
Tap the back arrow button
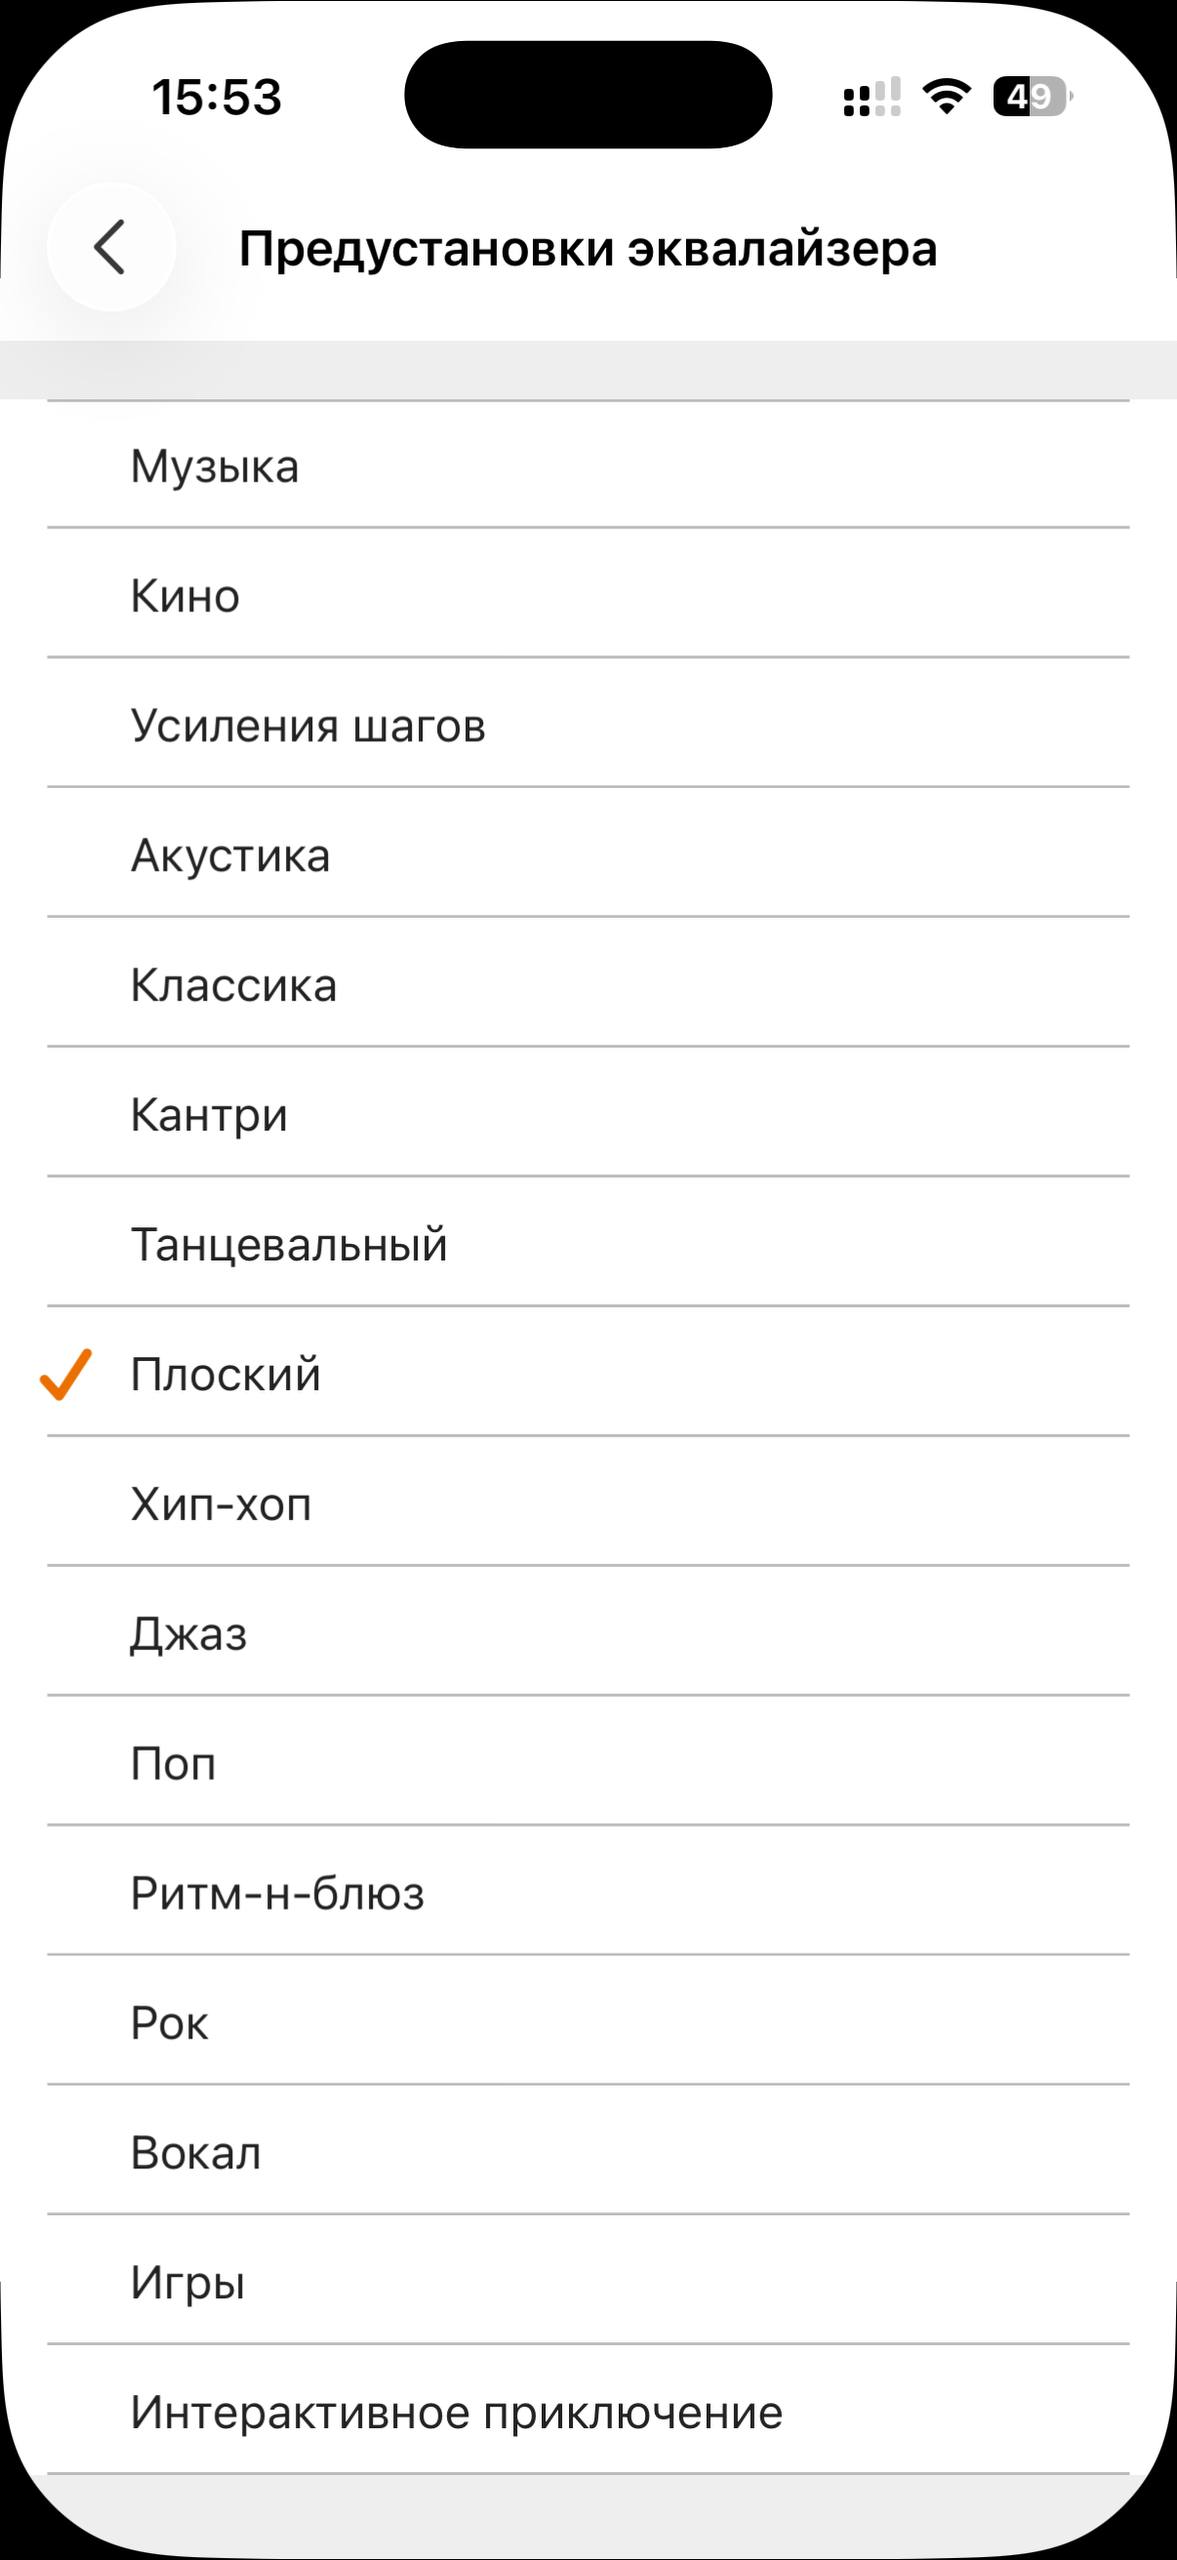[111, 247]
